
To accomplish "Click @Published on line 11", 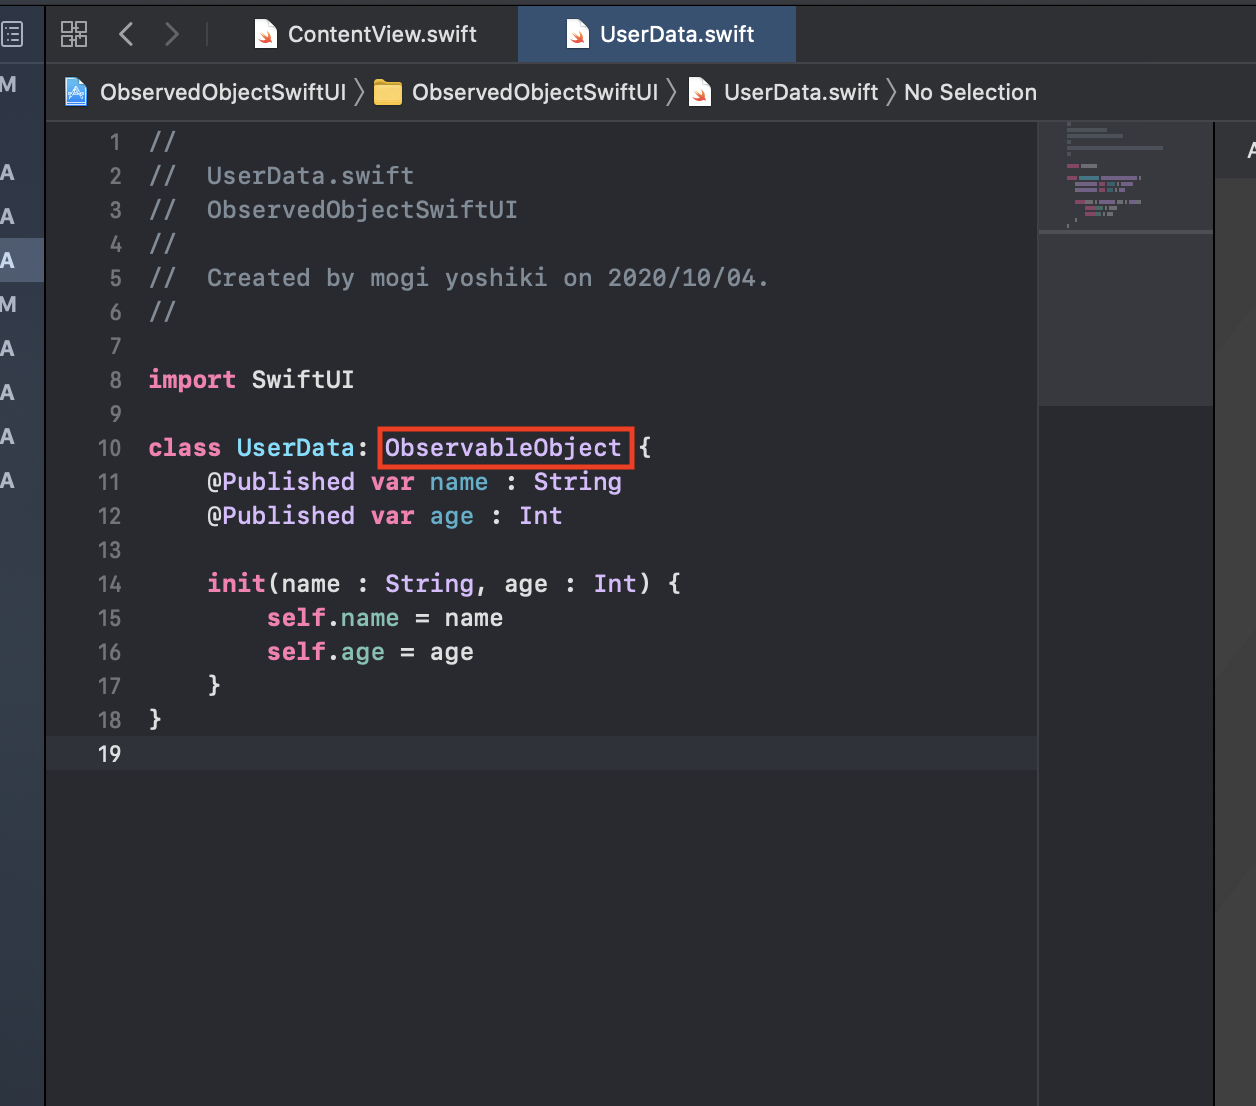I will (x=281, y=482).
